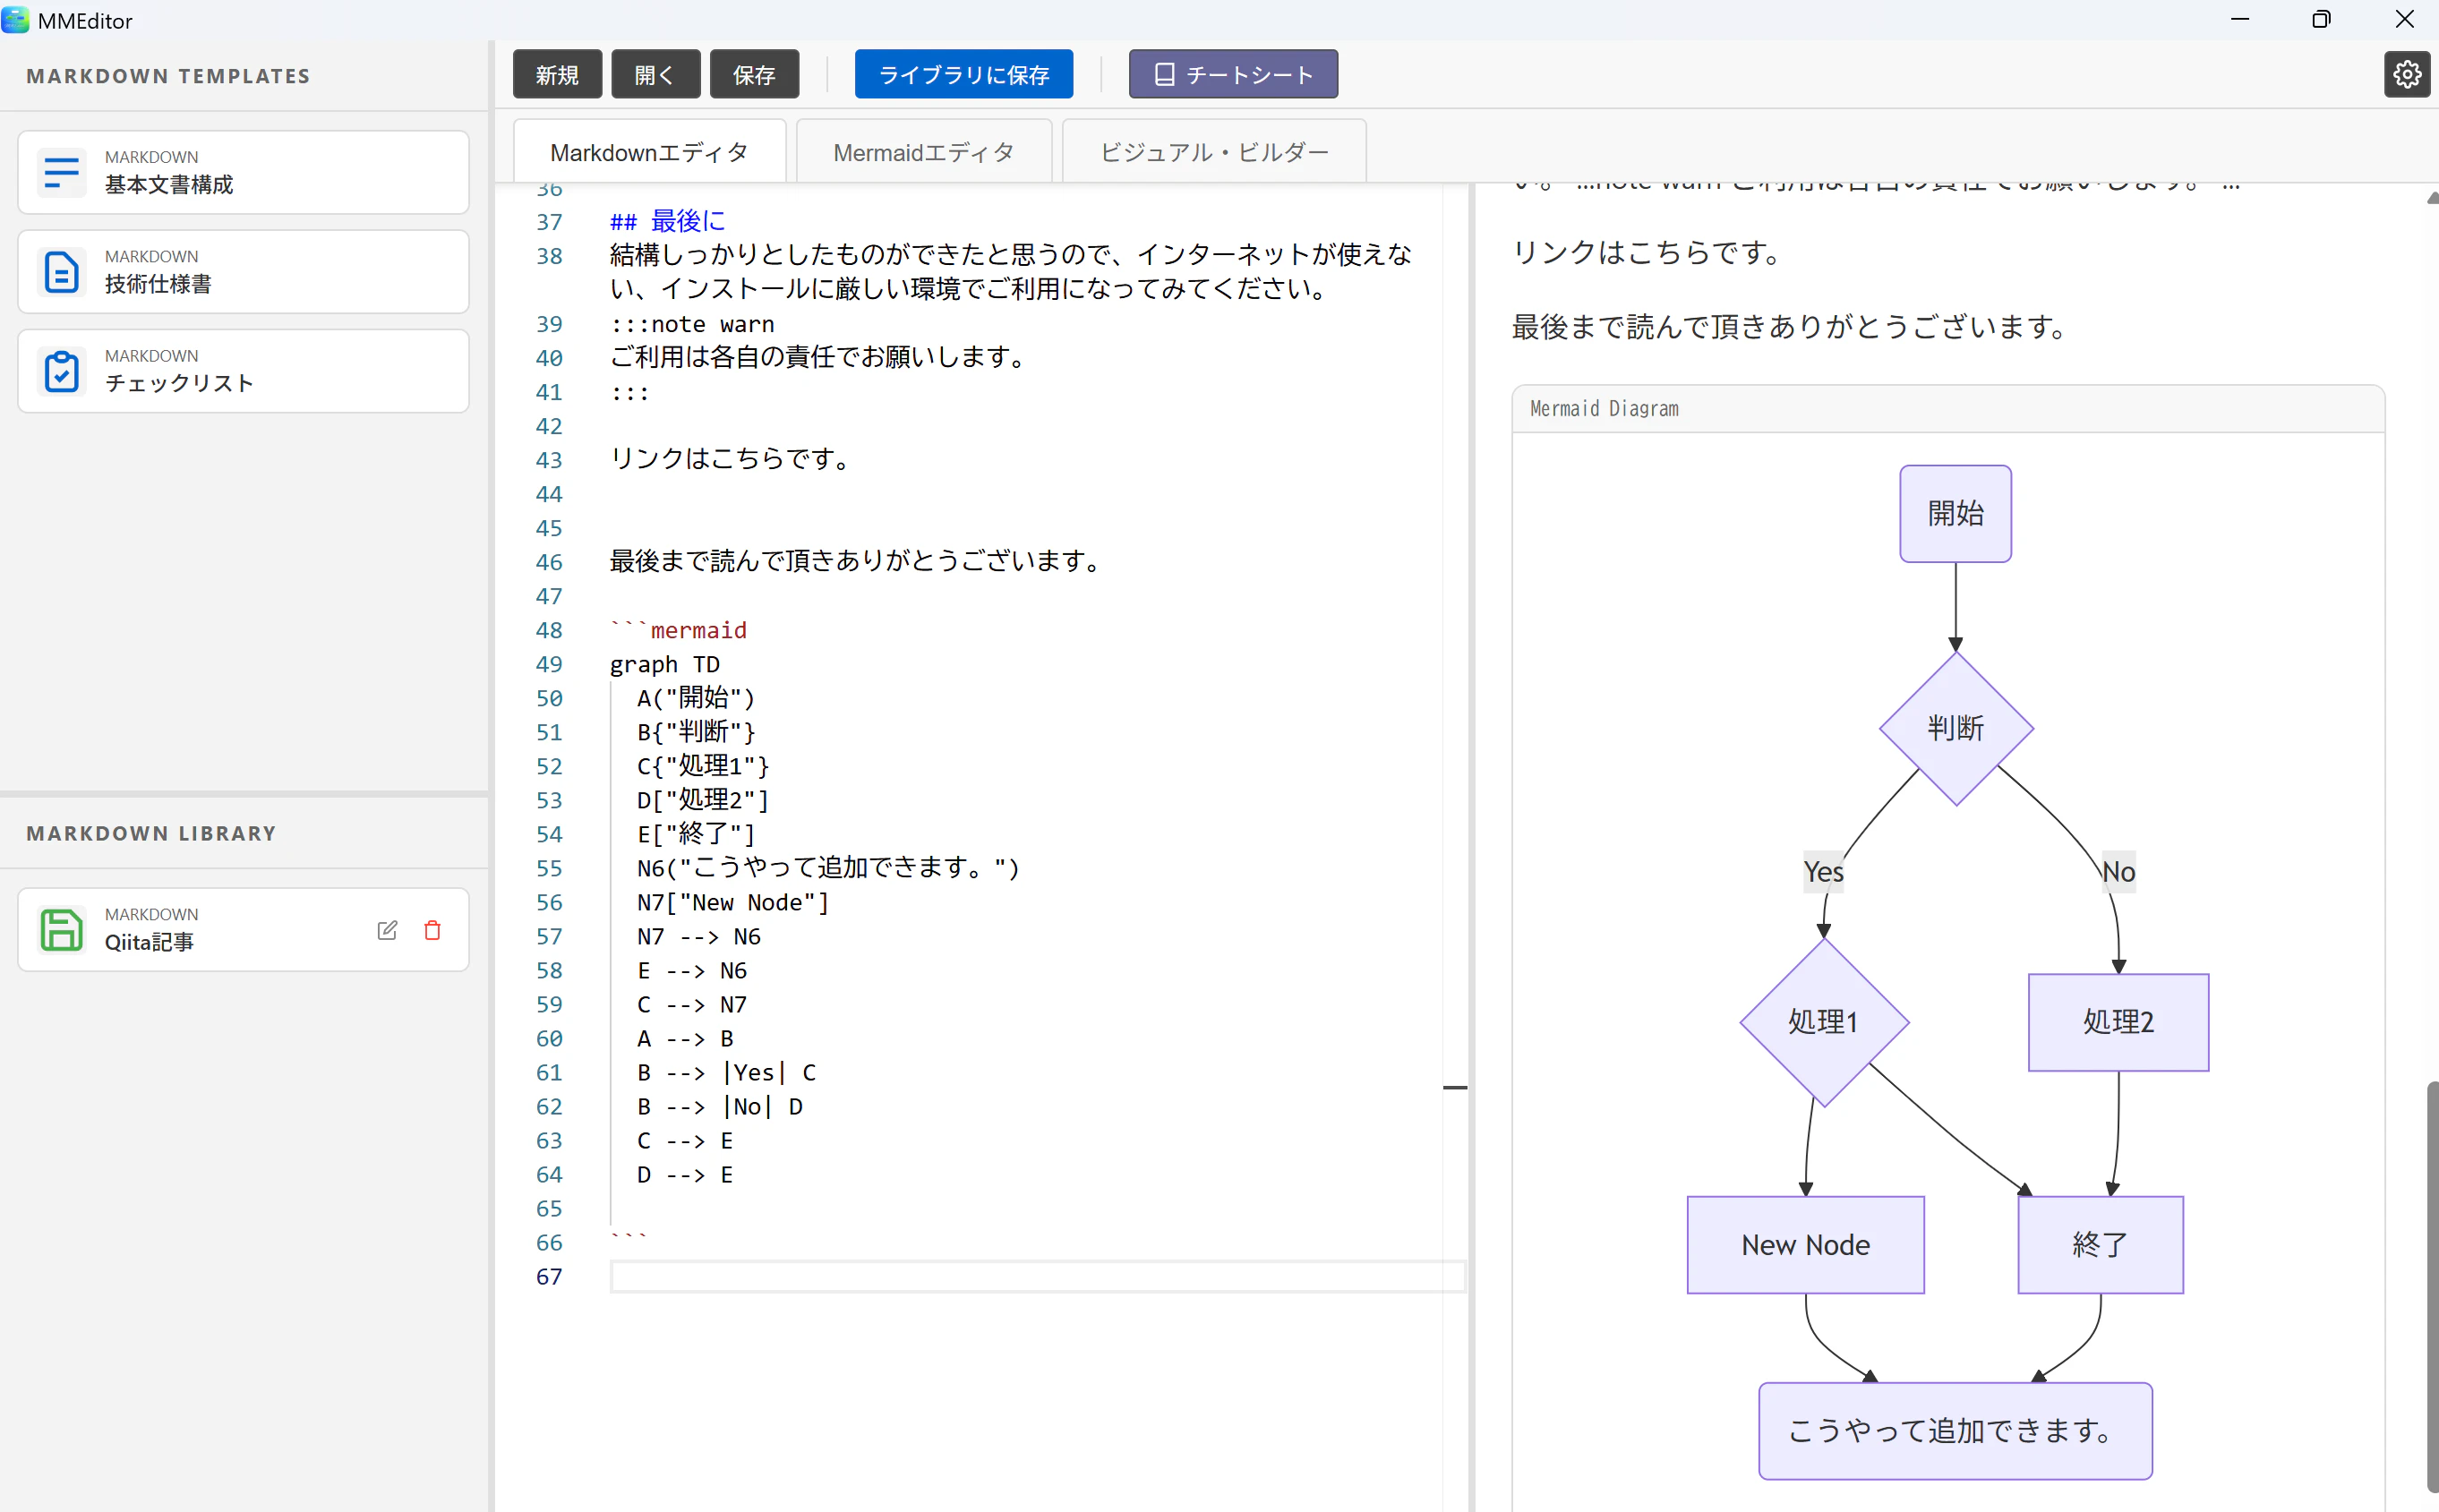Click the No edge label
This screenshot has width=2439, height=1512.
point(2118,872)
